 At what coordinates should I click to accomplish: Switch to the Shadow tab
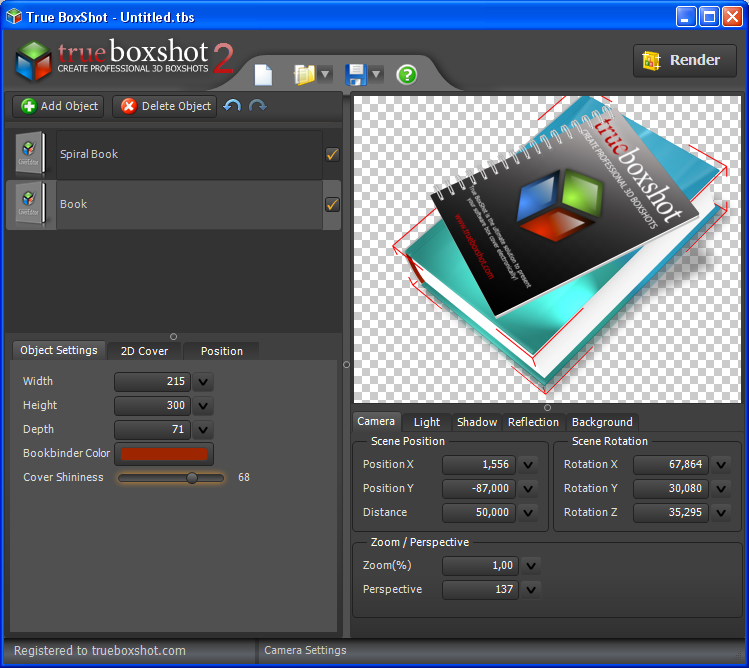(476, 422)
